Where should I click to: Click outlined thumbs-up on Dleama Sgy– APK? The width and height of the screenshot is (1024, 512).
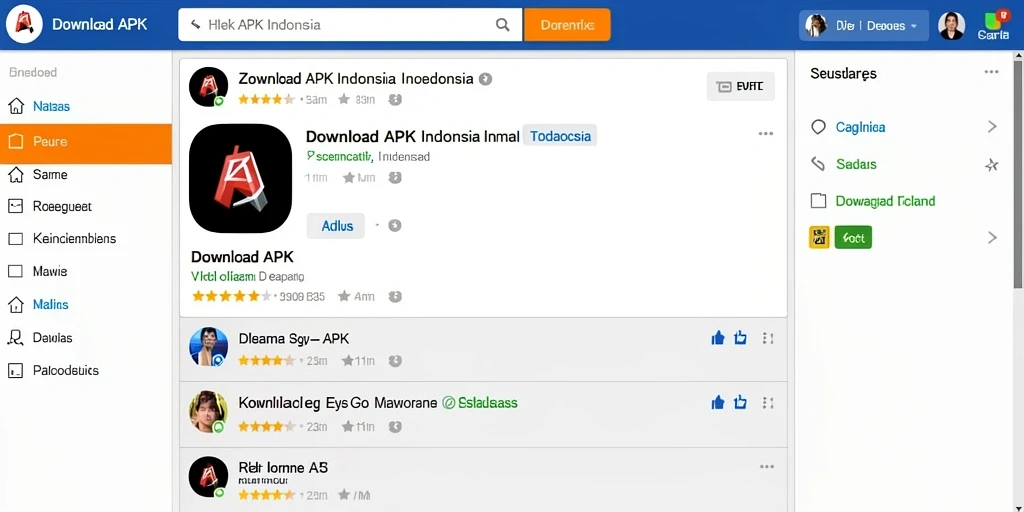tap(740, 338)
